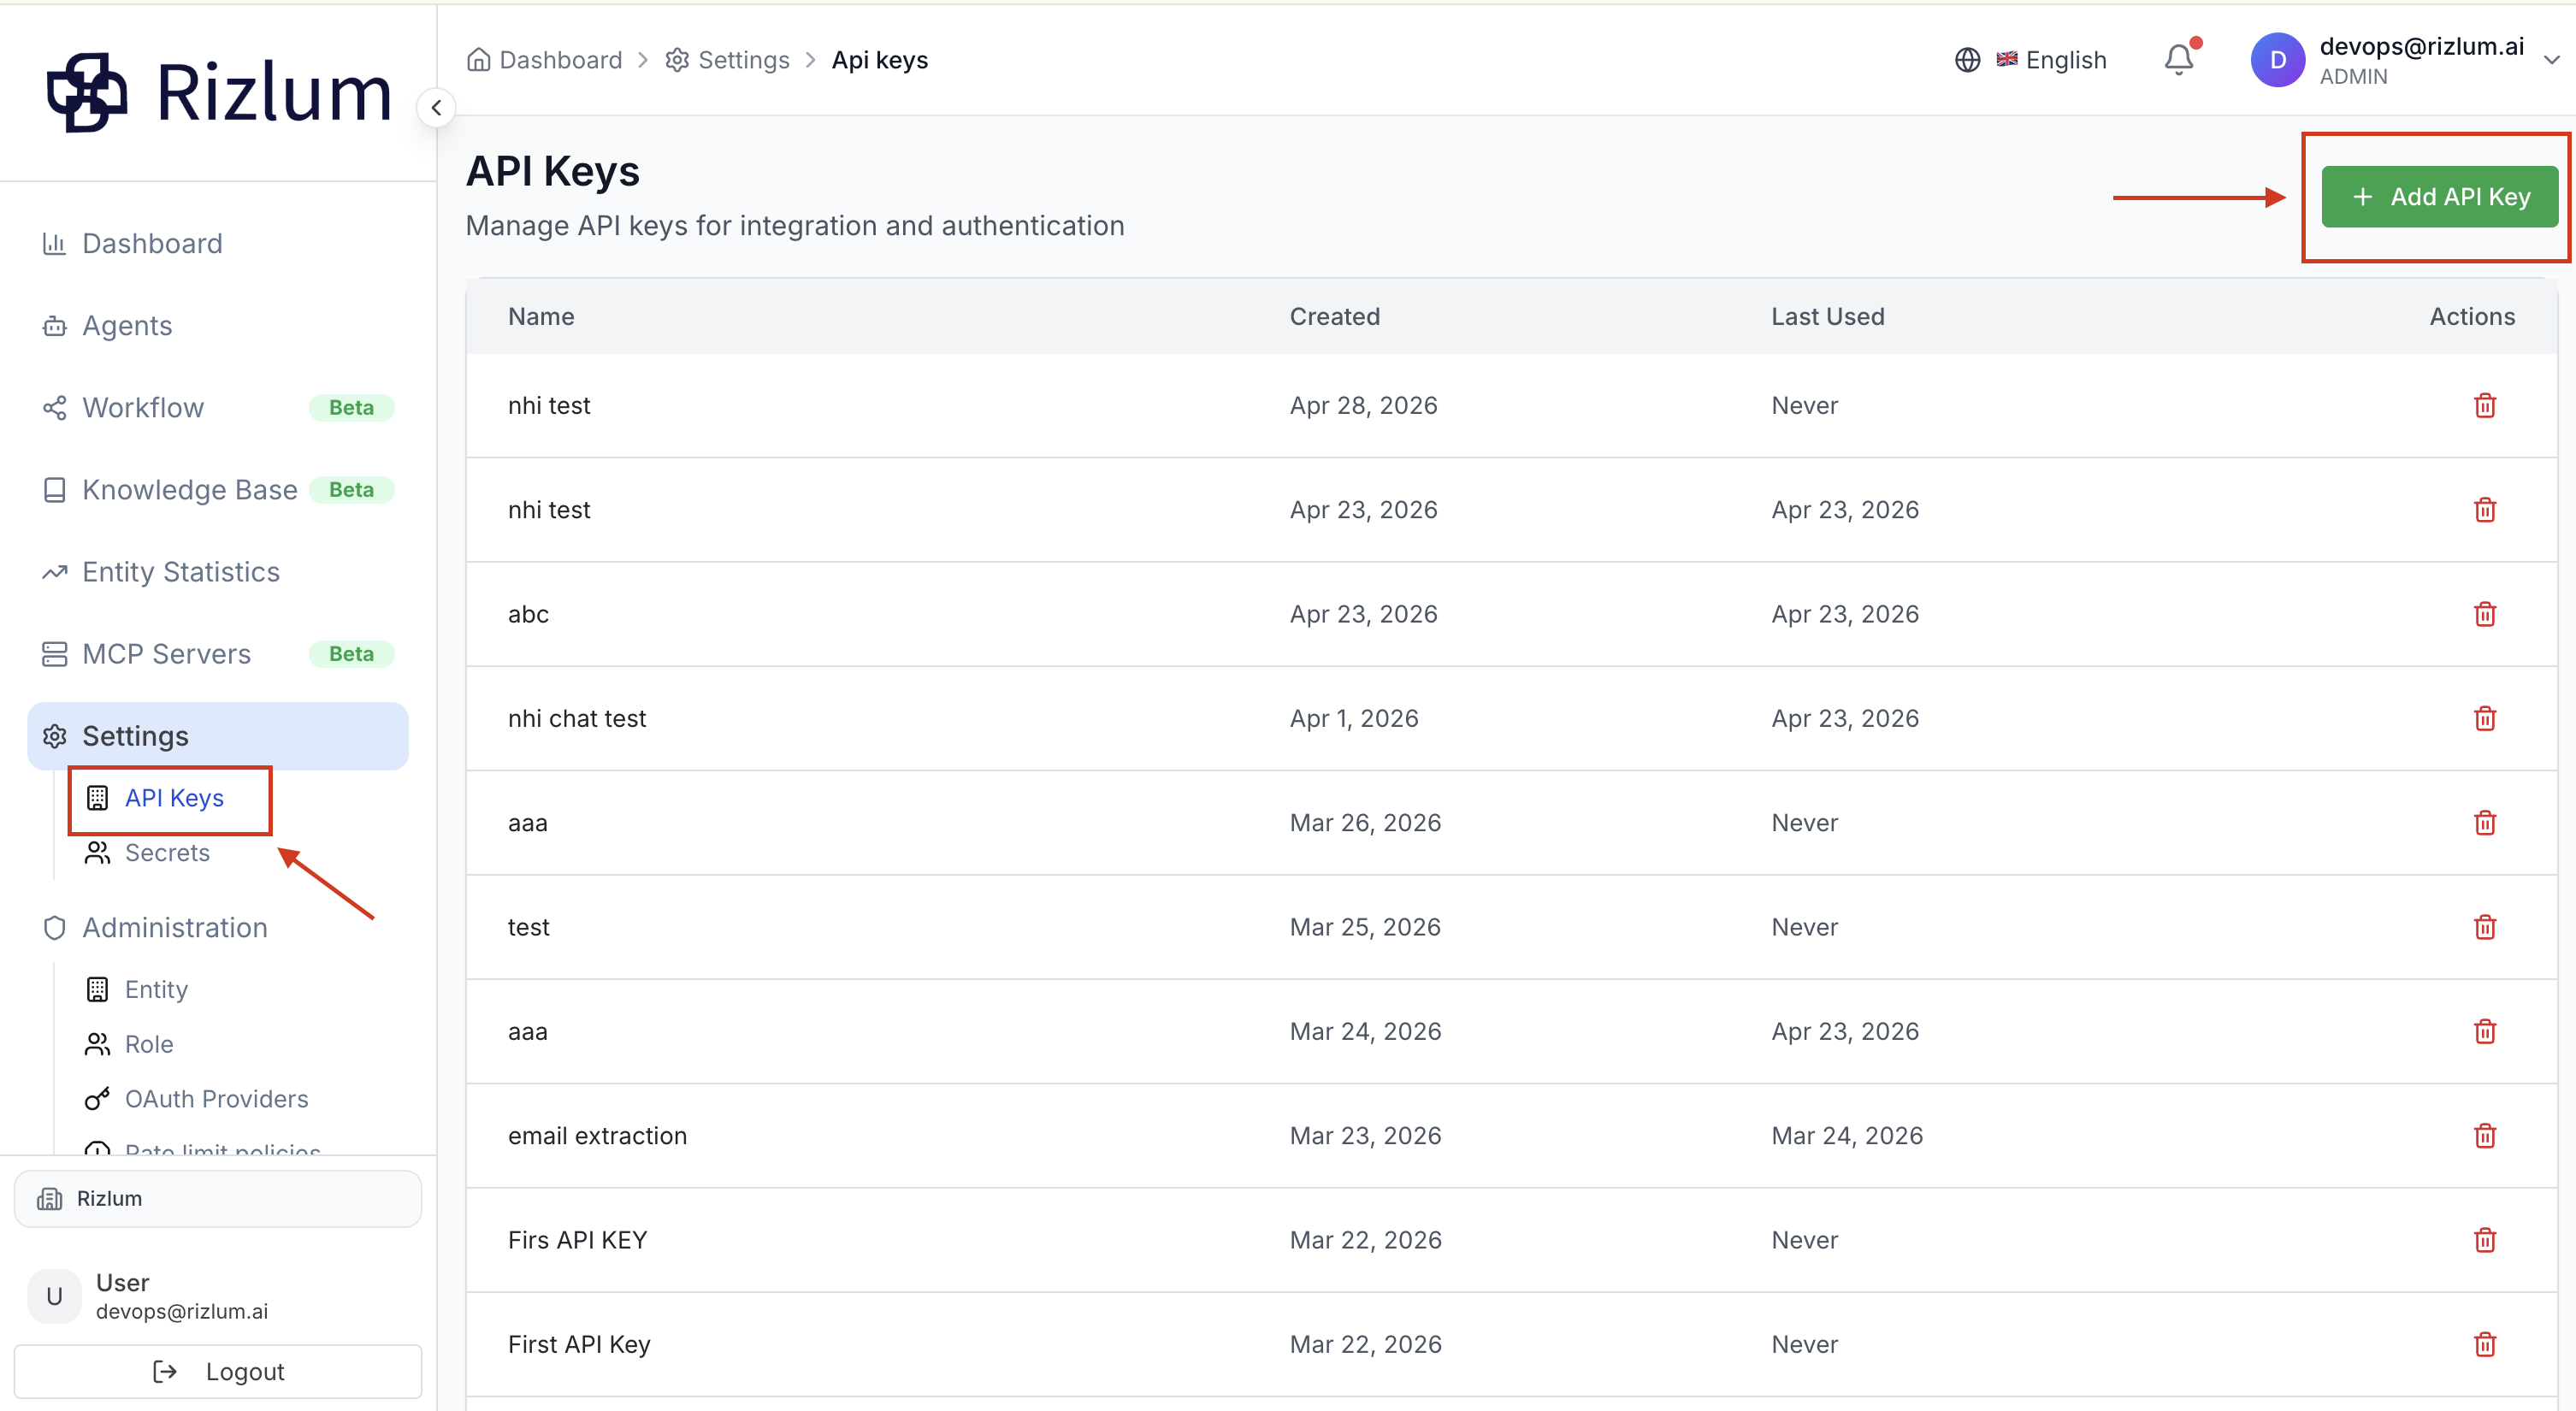This screenshot has height=1411, width=2576.
Task: Click the home icon in the breadcrumb
Action: click(479, 60)
